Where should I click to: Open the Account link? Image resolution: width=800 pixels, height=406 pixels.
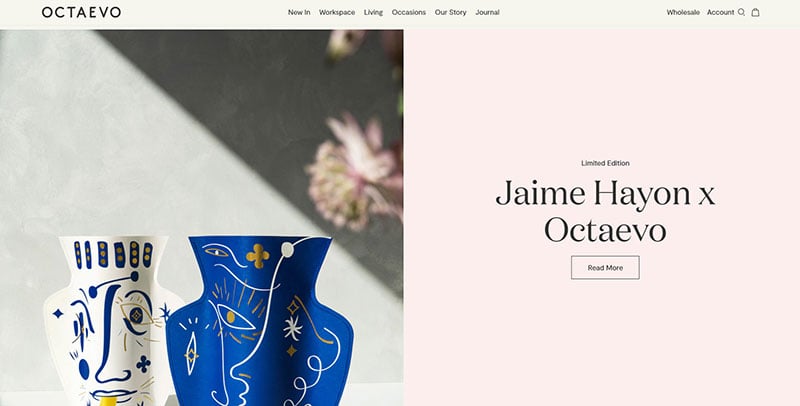click(720, 12)
